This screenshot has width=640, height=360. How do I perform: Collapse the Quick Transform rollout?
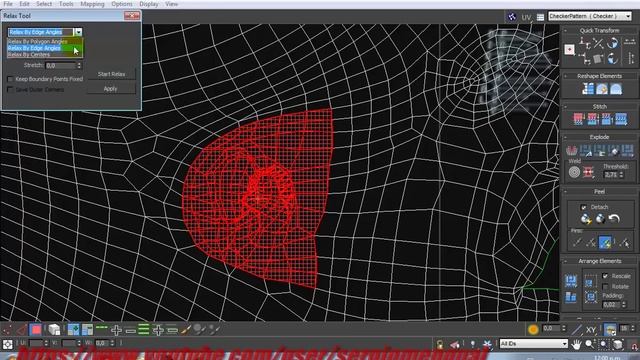[x=566, y=31]
